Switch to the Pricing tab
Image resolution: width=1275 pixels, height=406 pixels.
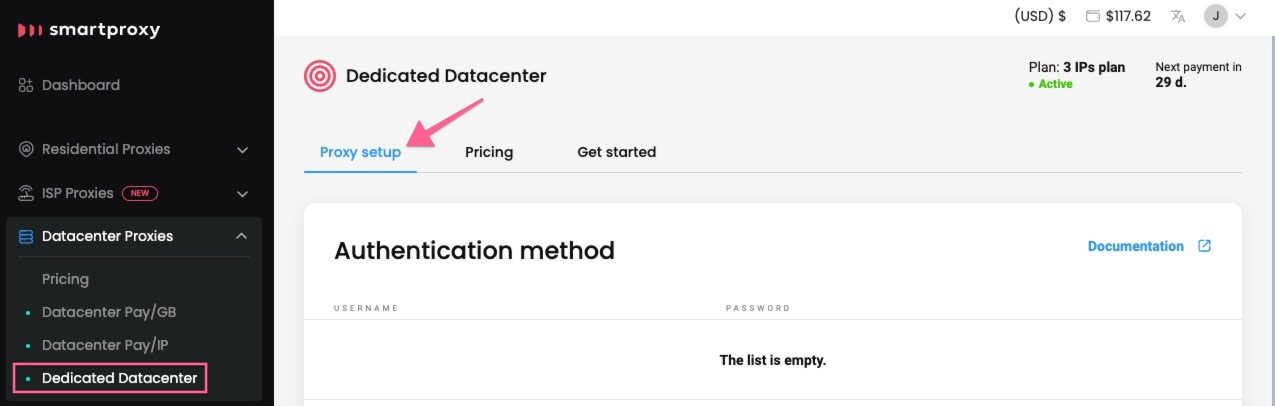(489, 153)
